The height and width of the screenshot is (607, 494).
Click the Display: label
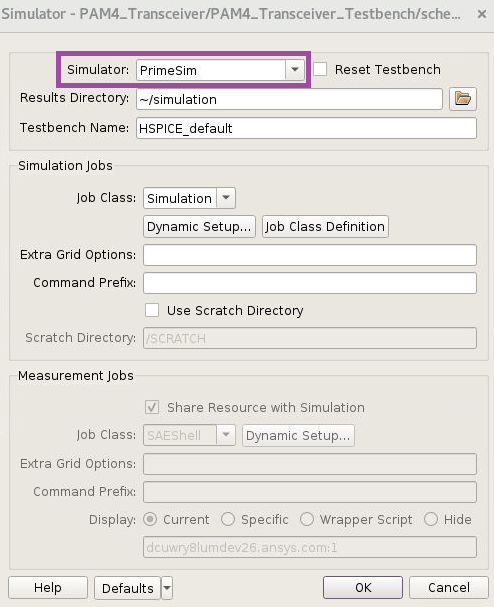click(112, 520)
